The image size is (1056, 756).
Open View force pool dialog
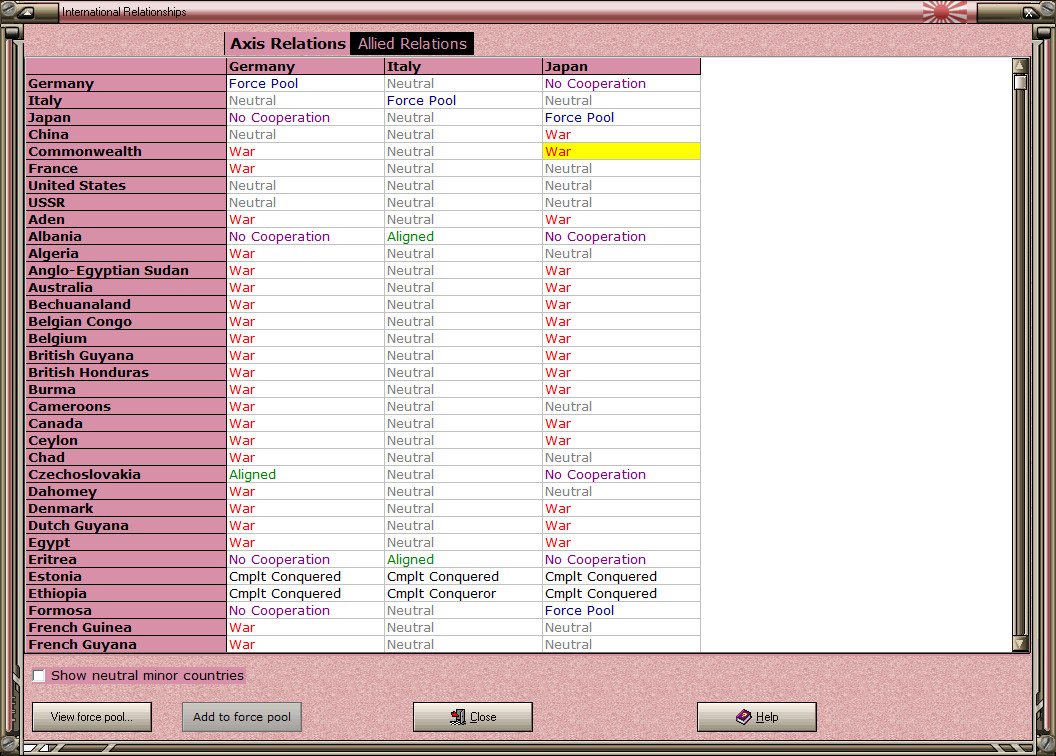[x=92, y=717]
